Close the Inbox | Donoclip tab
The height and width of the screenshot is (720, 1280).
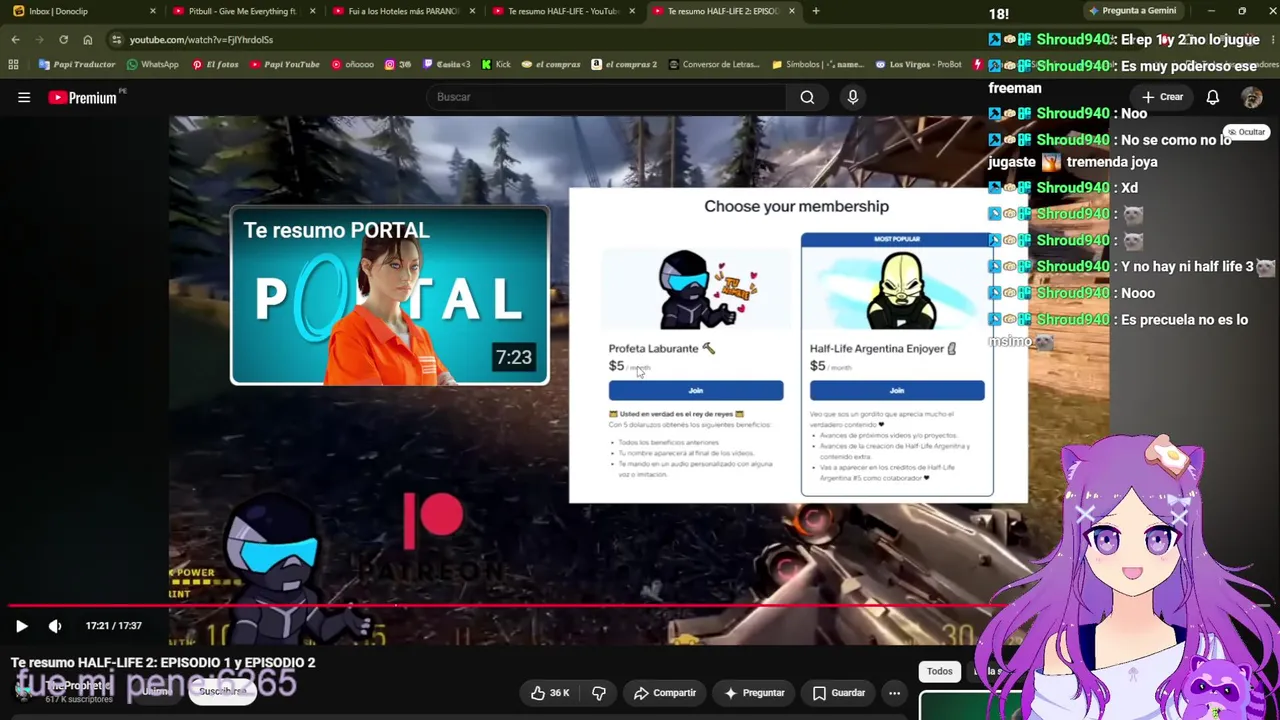click(152, 11)
